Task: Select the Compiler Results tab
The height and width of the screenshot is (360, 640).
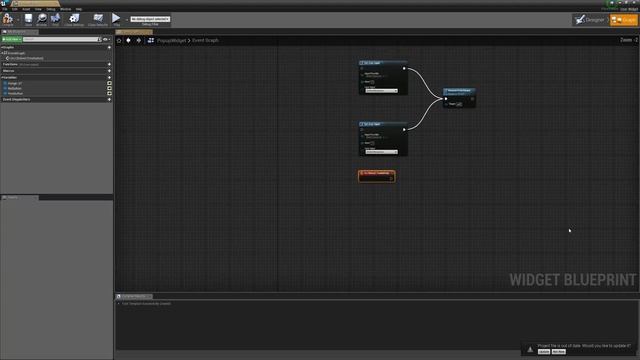Action: [x=134, y=296]
